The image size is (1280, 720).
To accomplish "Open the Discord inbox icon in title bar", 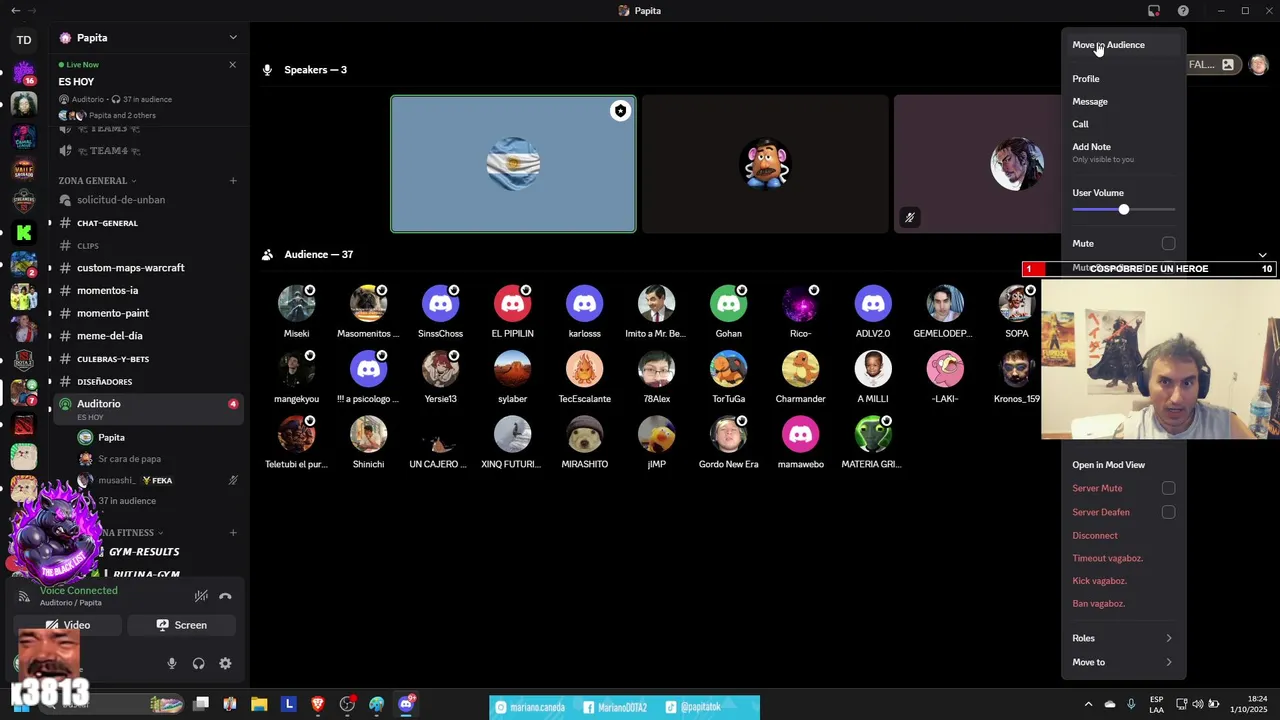I will [x=1154, y=11].
